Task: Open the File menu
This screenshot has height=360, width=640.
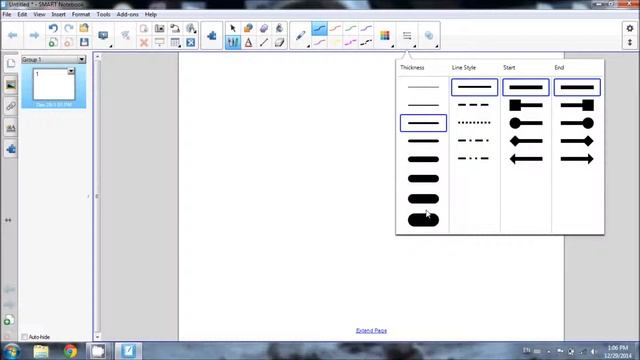Action: [x=7, y=14]
